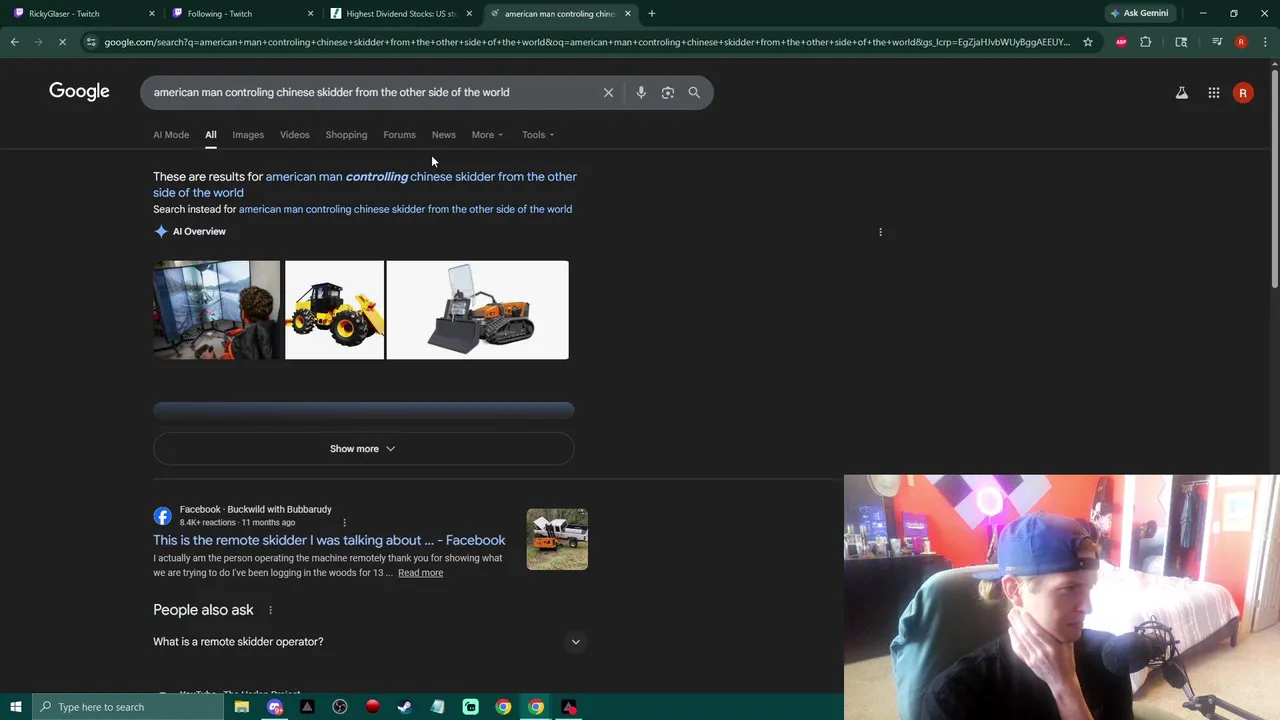The image size is (1280, 720).
Task: Open Chrome three-dot menu
Action: pyautogui.click(x=1266, y=42)
